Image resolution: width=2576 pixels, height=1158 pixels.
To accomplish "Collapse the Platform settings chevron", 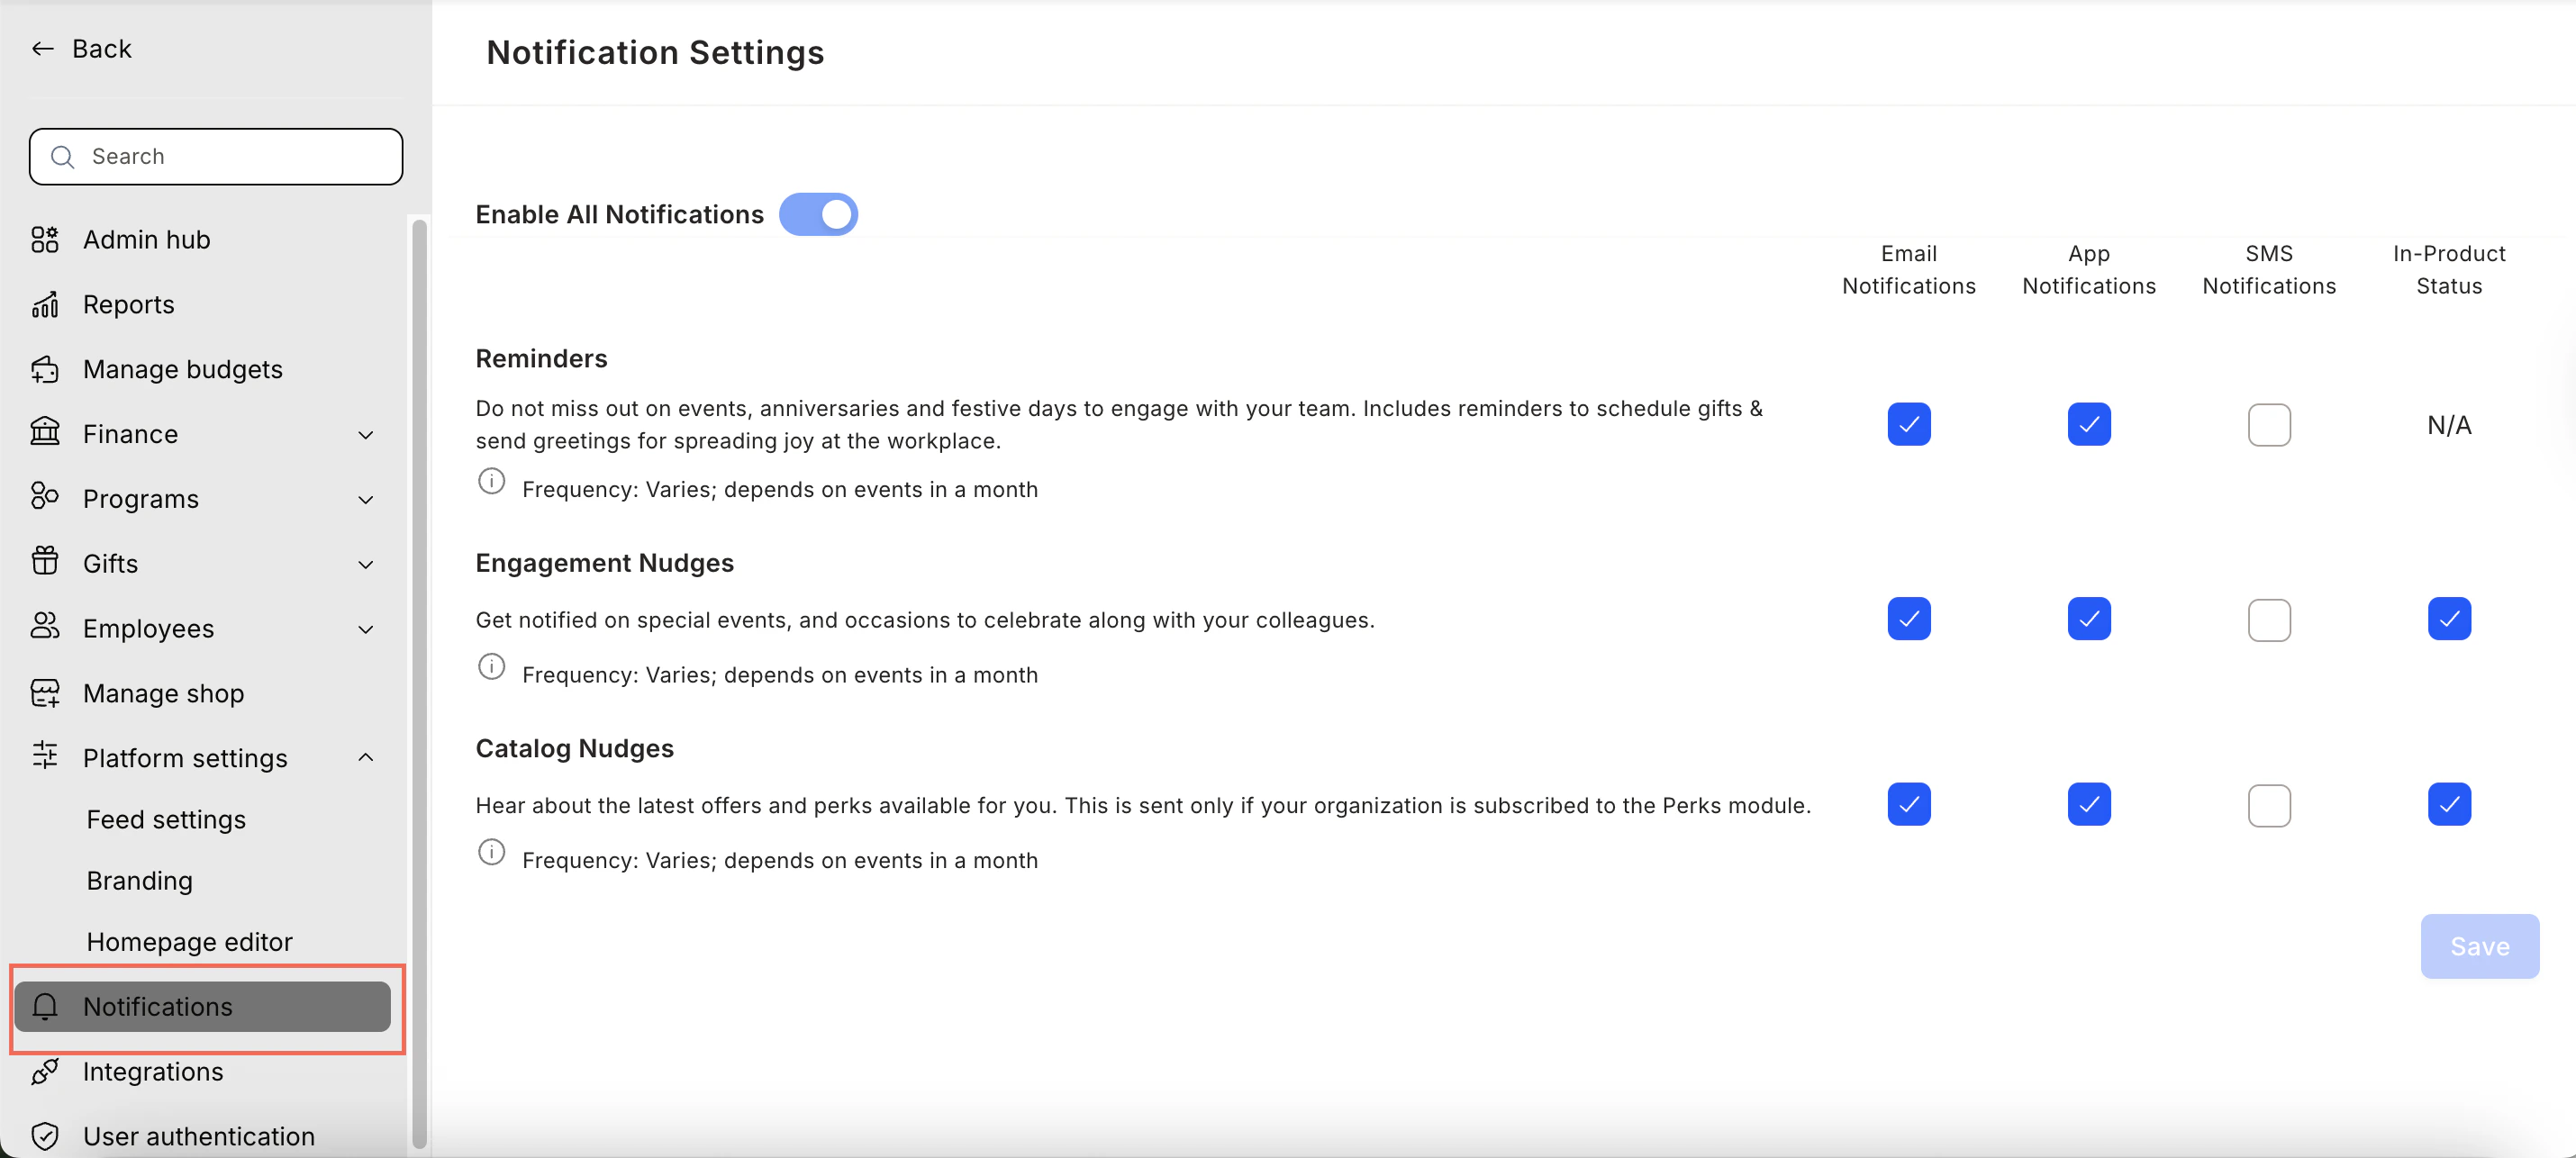I will coord(366,757).
